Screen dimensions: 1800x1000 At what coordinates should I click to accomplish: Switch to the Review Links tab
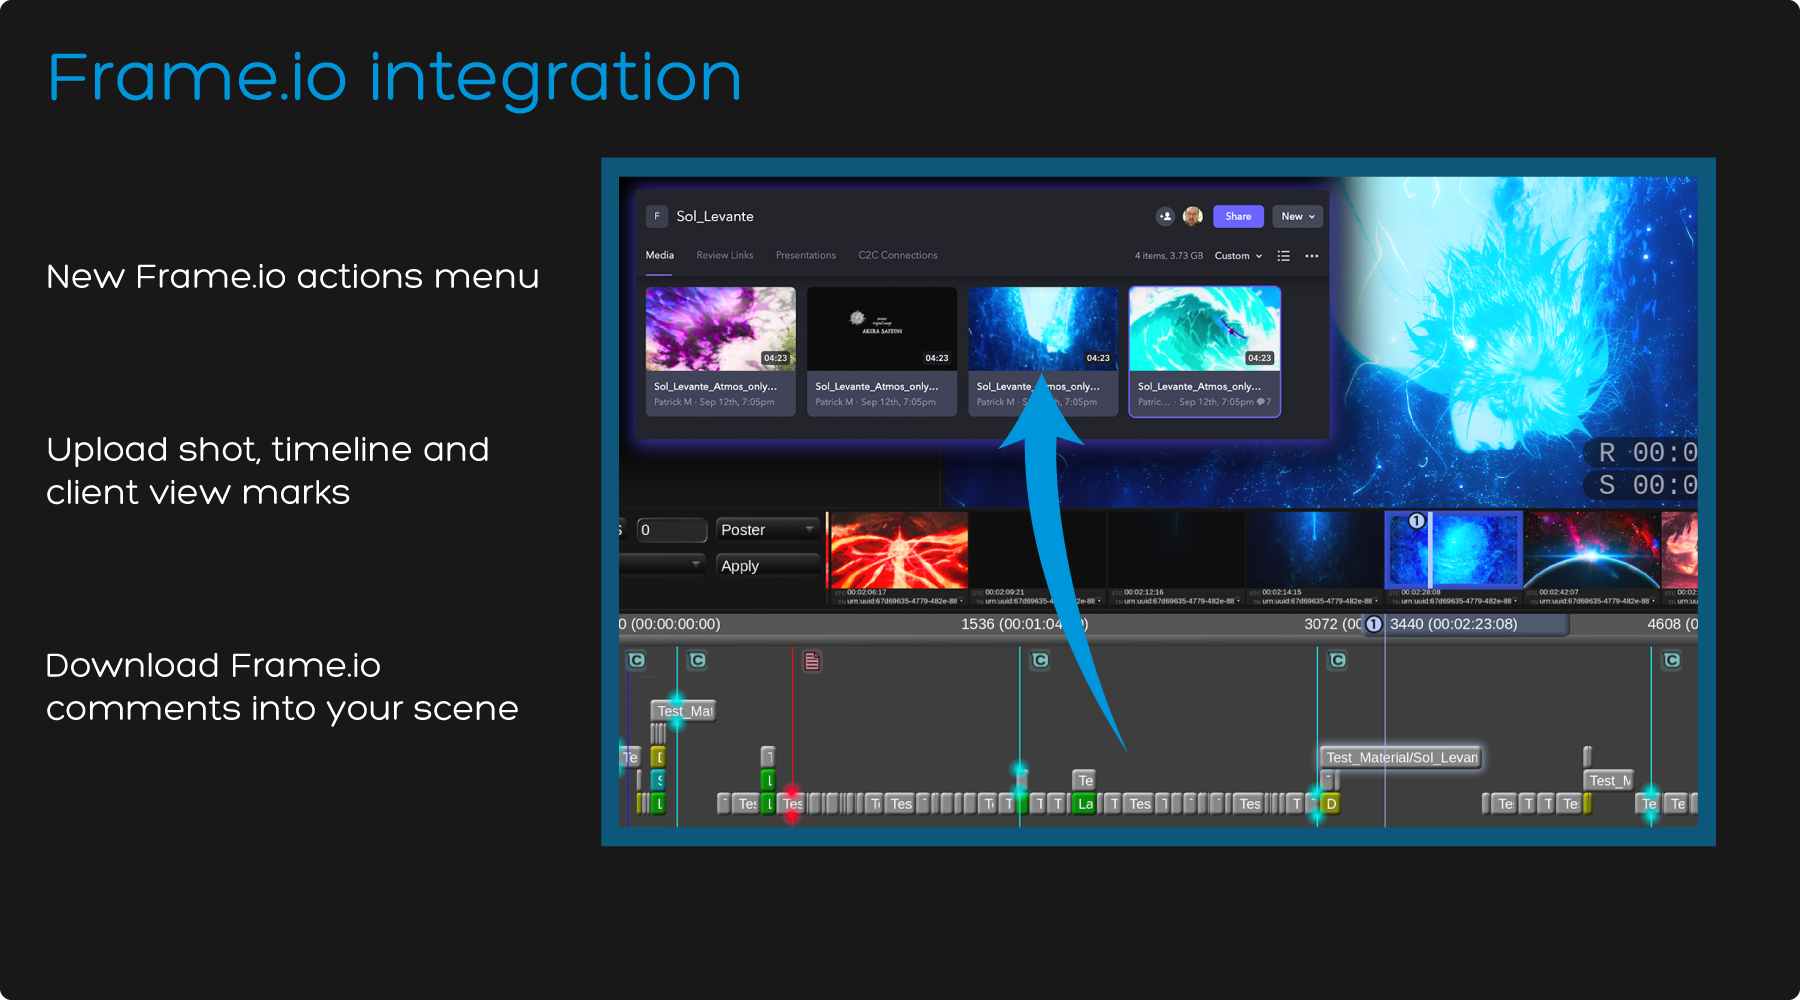725,255
